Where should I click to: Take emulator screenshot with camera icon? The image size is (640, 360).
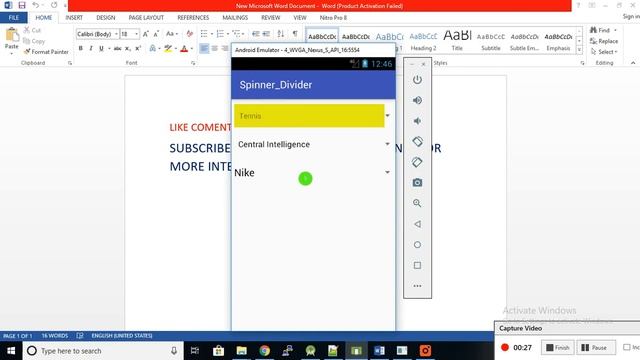click(x=417, y=182)
